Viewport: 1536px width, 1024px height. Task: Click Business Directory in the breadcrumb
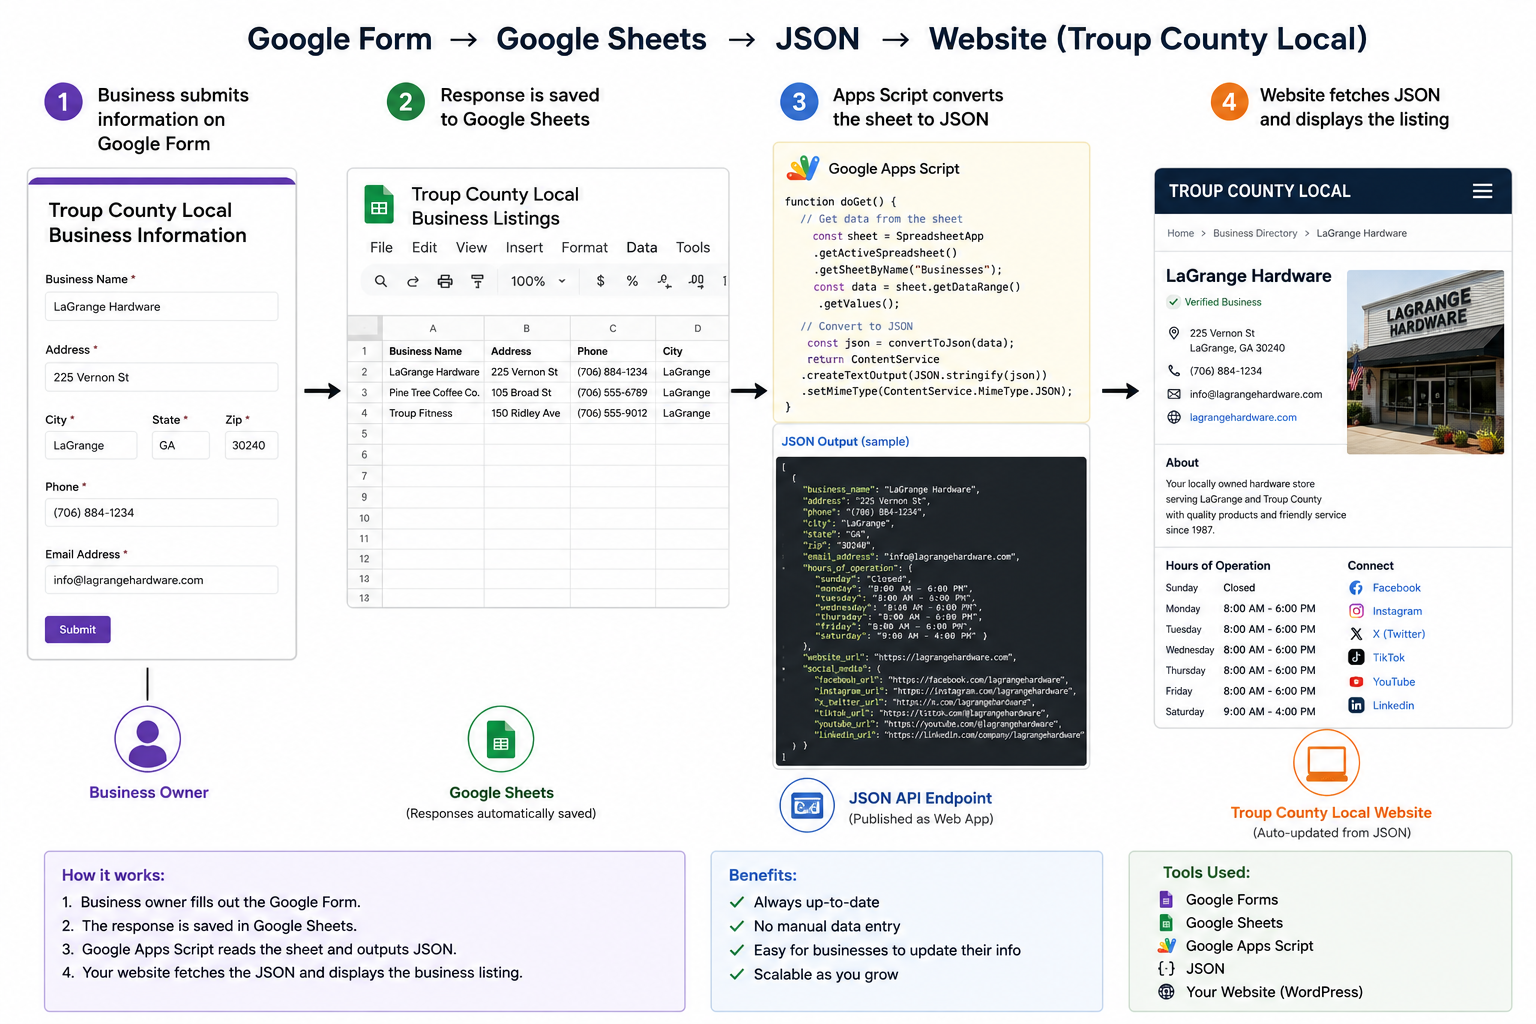click(1255, 233)
